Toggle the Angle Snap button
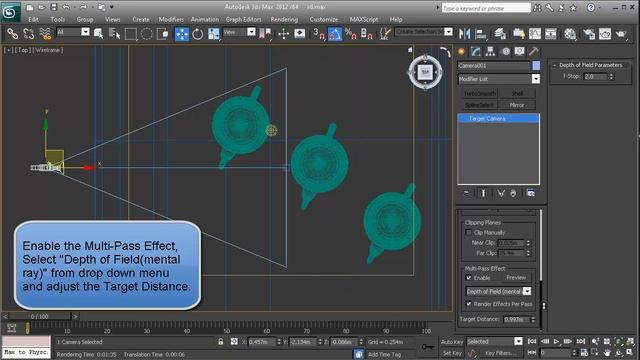The image size is (640, 360). point(335,33)
